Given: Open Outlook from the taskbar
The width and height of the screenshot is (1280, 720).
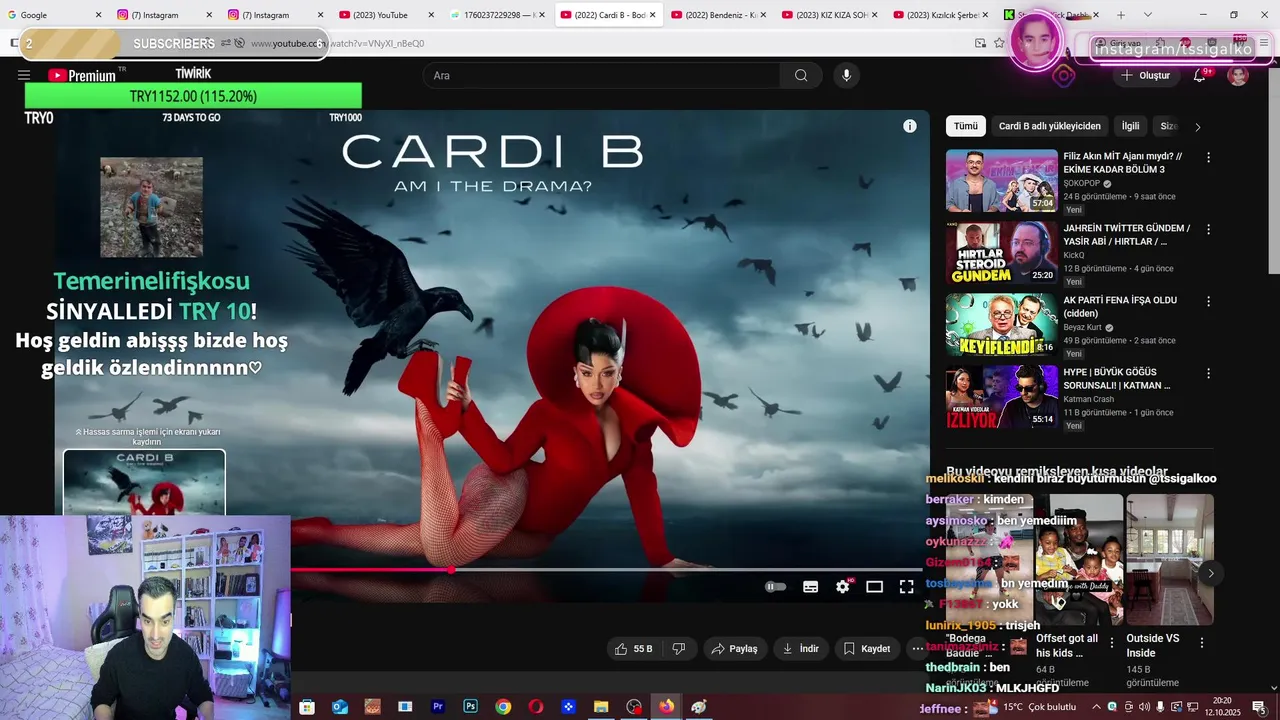Looking at the screenshot, I should pyautogui.click(x=340, y=707).
